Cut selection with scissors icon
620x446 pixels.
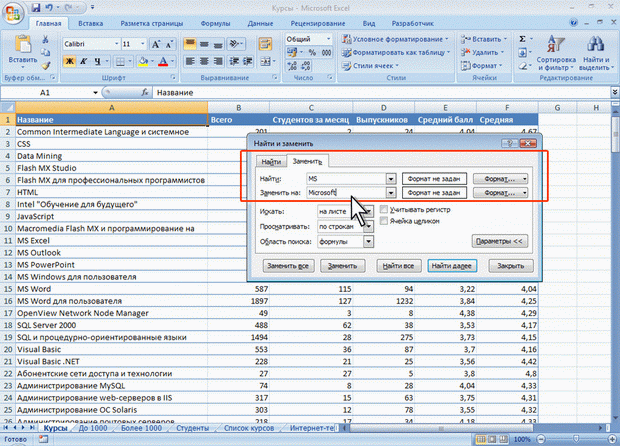pos(45,39)
